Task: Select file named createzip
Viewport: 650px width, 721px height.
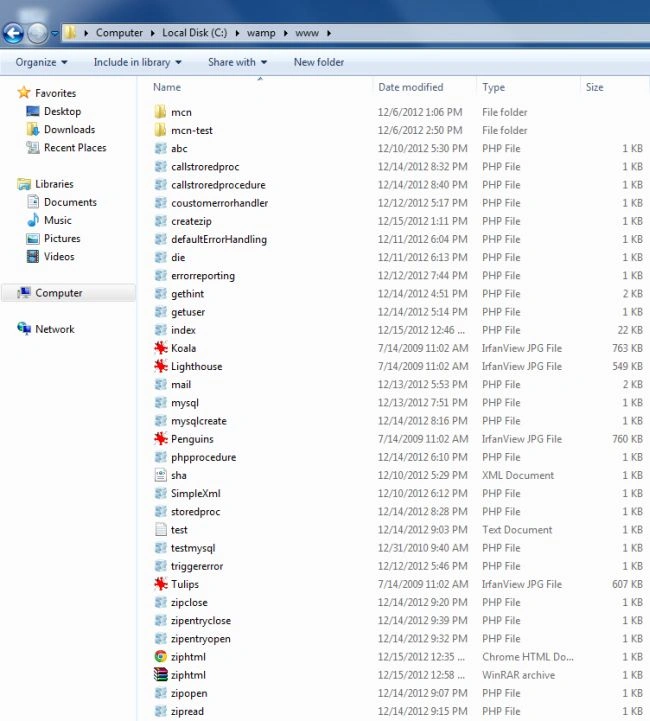Action: [191, 221]
